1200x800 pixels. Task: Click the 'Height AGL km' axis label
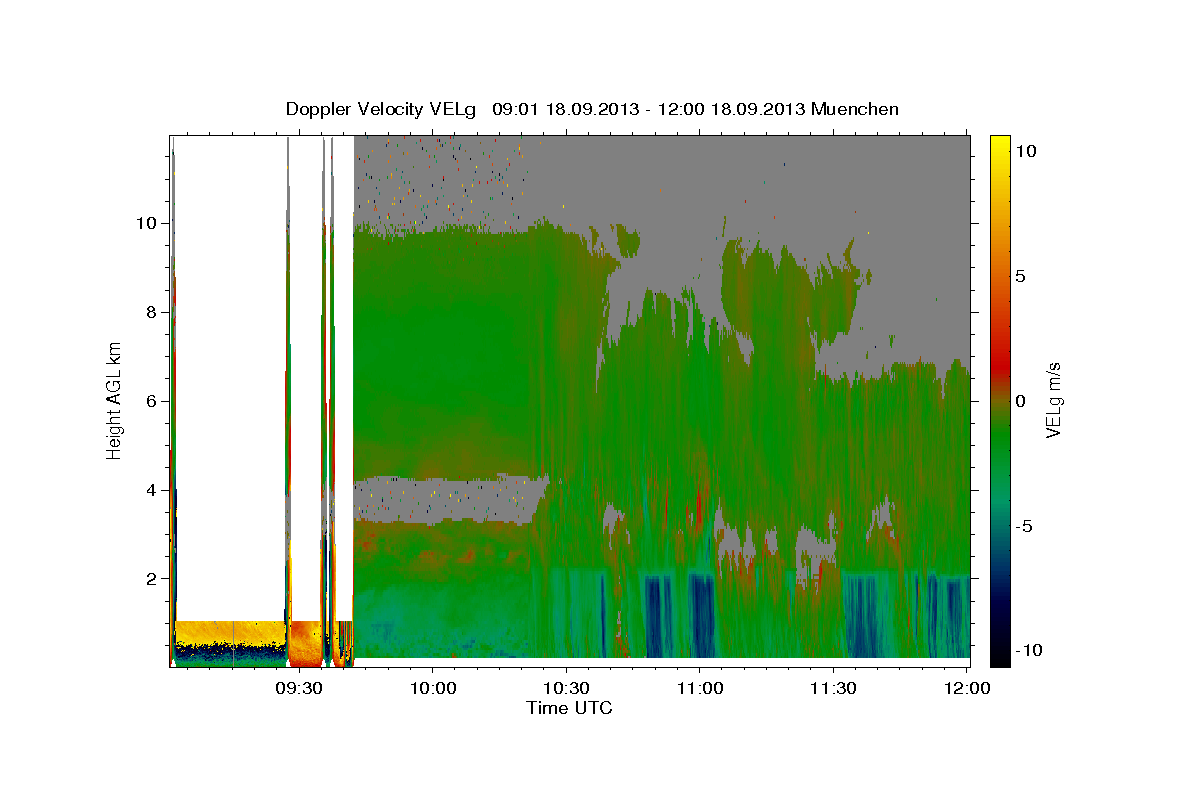115,400
